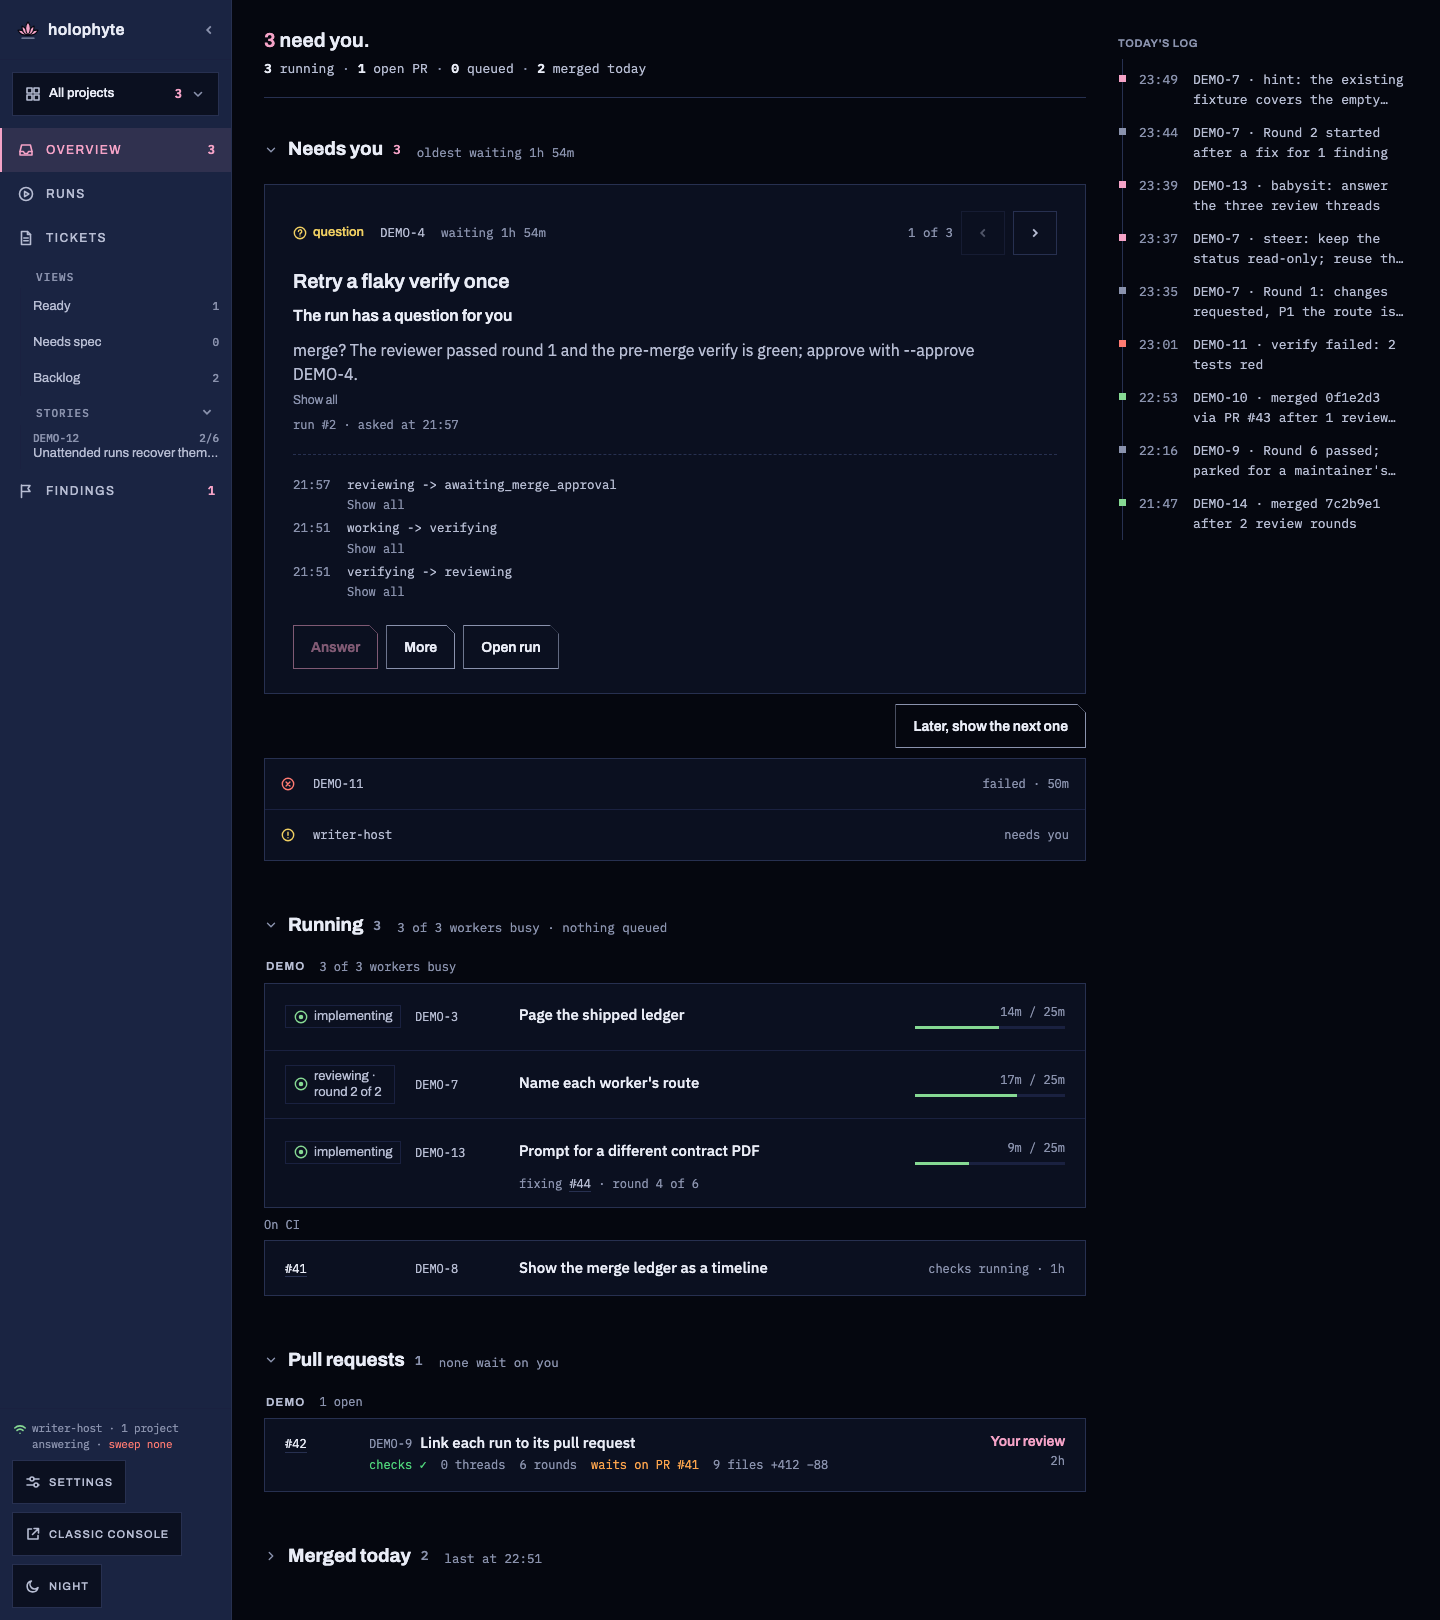
Task: Open the Findings section
Action: click(116, 491)
